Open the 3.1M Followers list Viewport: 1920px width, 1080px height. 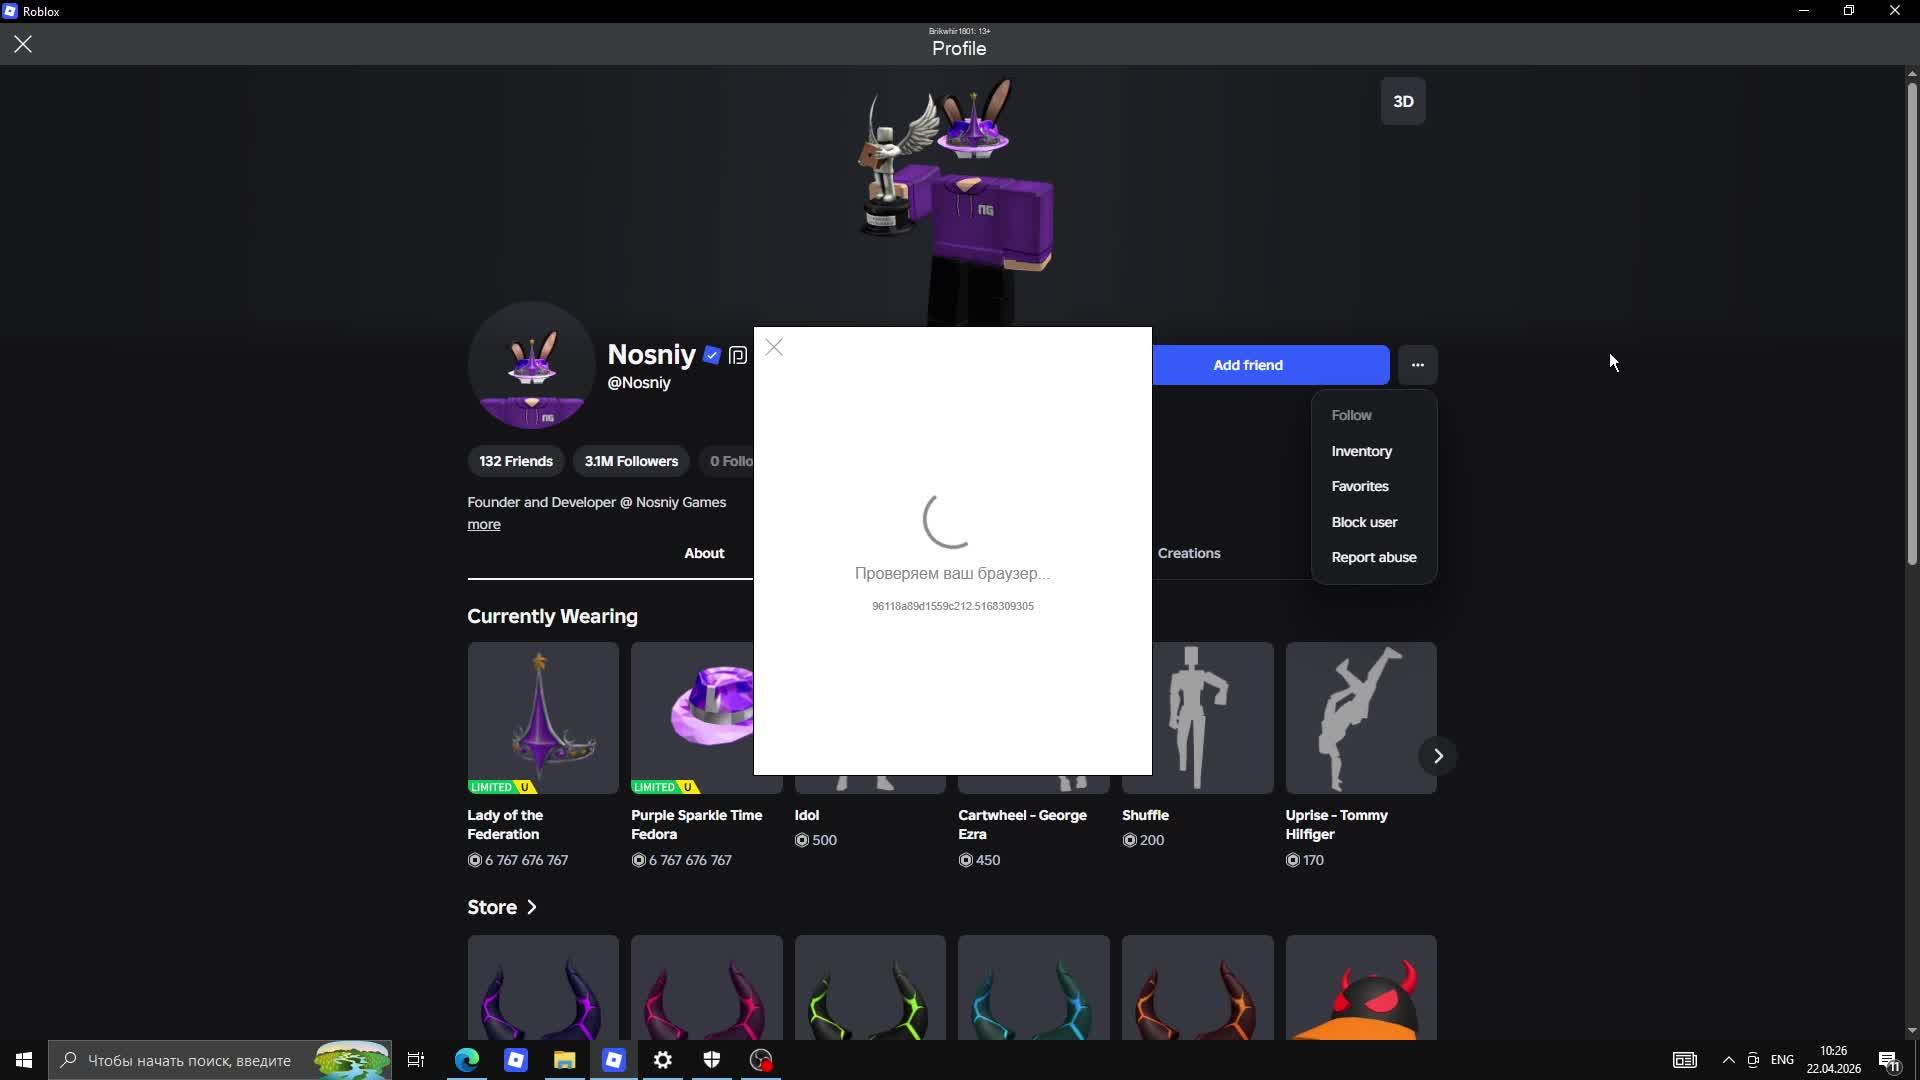coord(631,461)
